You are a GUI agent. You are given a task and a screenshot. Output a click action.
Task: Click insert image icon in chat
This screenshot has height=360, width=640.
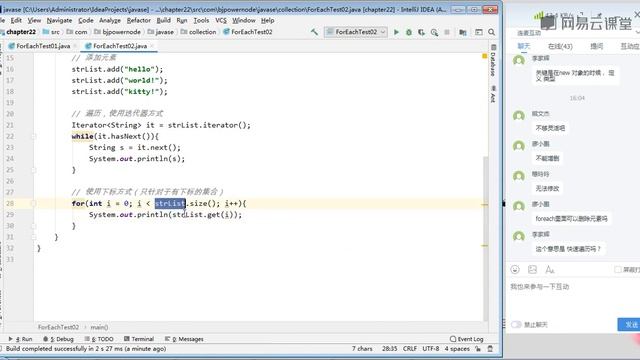coord(532,269)
